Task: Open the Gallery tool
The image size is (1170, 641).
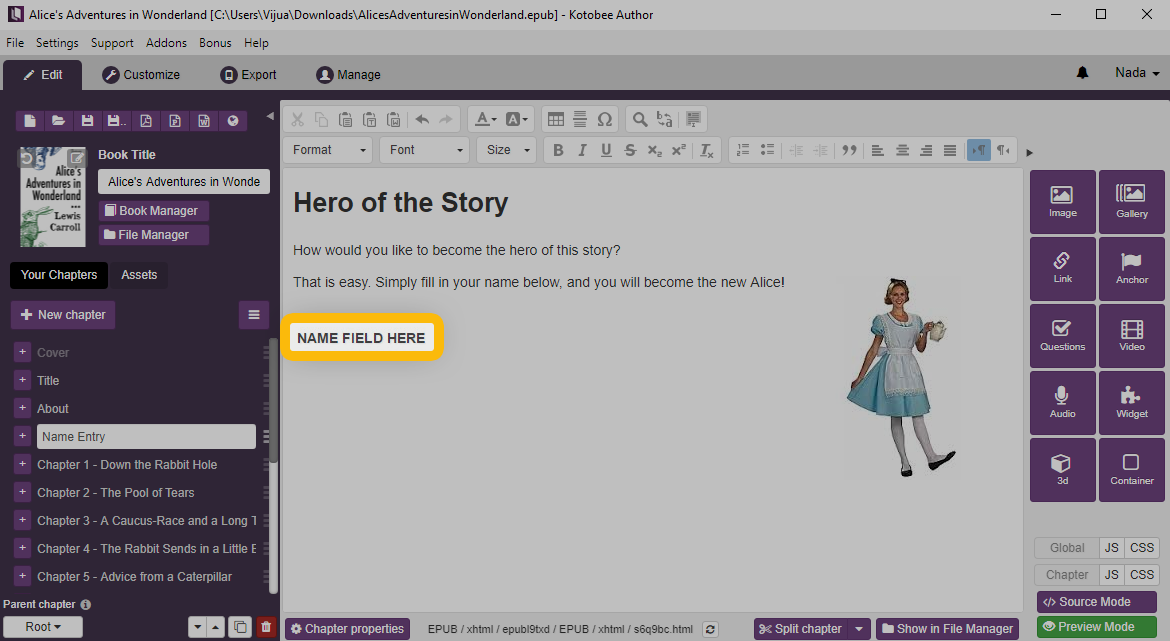Action: coord(1131,201)
